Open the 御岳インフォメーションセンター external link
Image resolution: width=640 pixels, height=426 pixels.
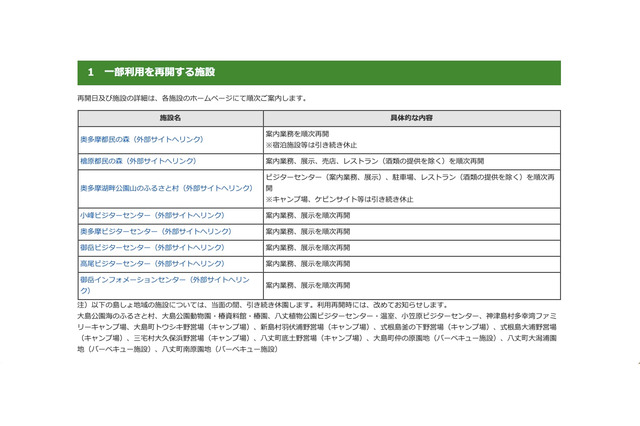164,285
